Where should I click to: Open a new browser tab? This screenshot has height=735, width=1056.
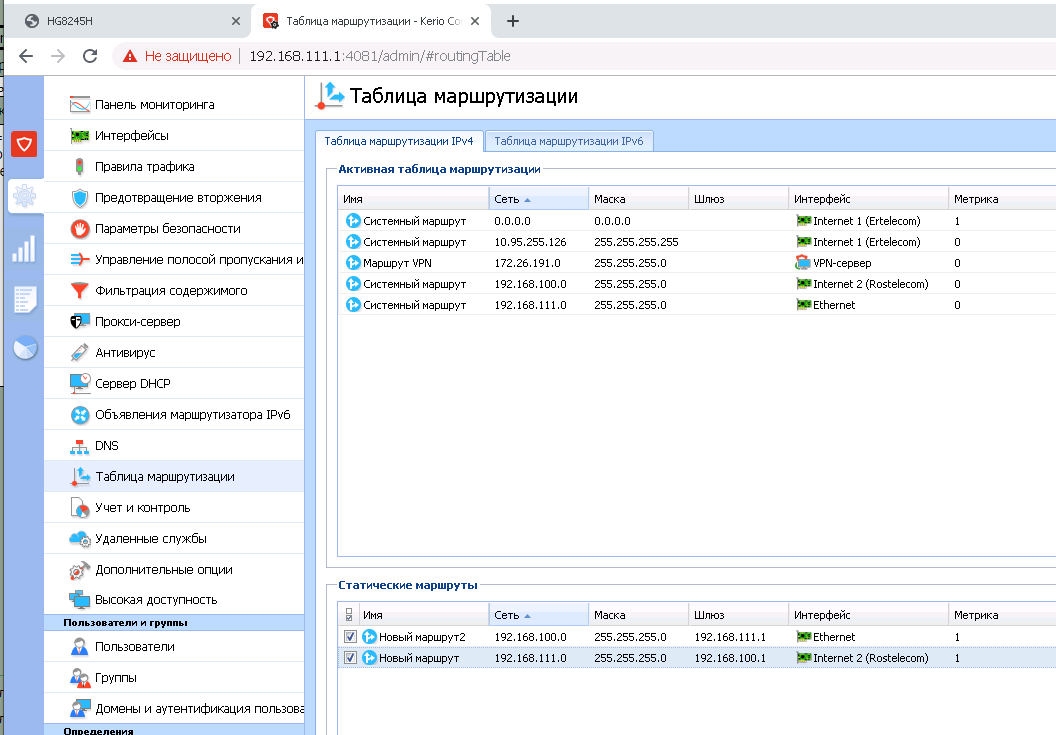[513, 21]
